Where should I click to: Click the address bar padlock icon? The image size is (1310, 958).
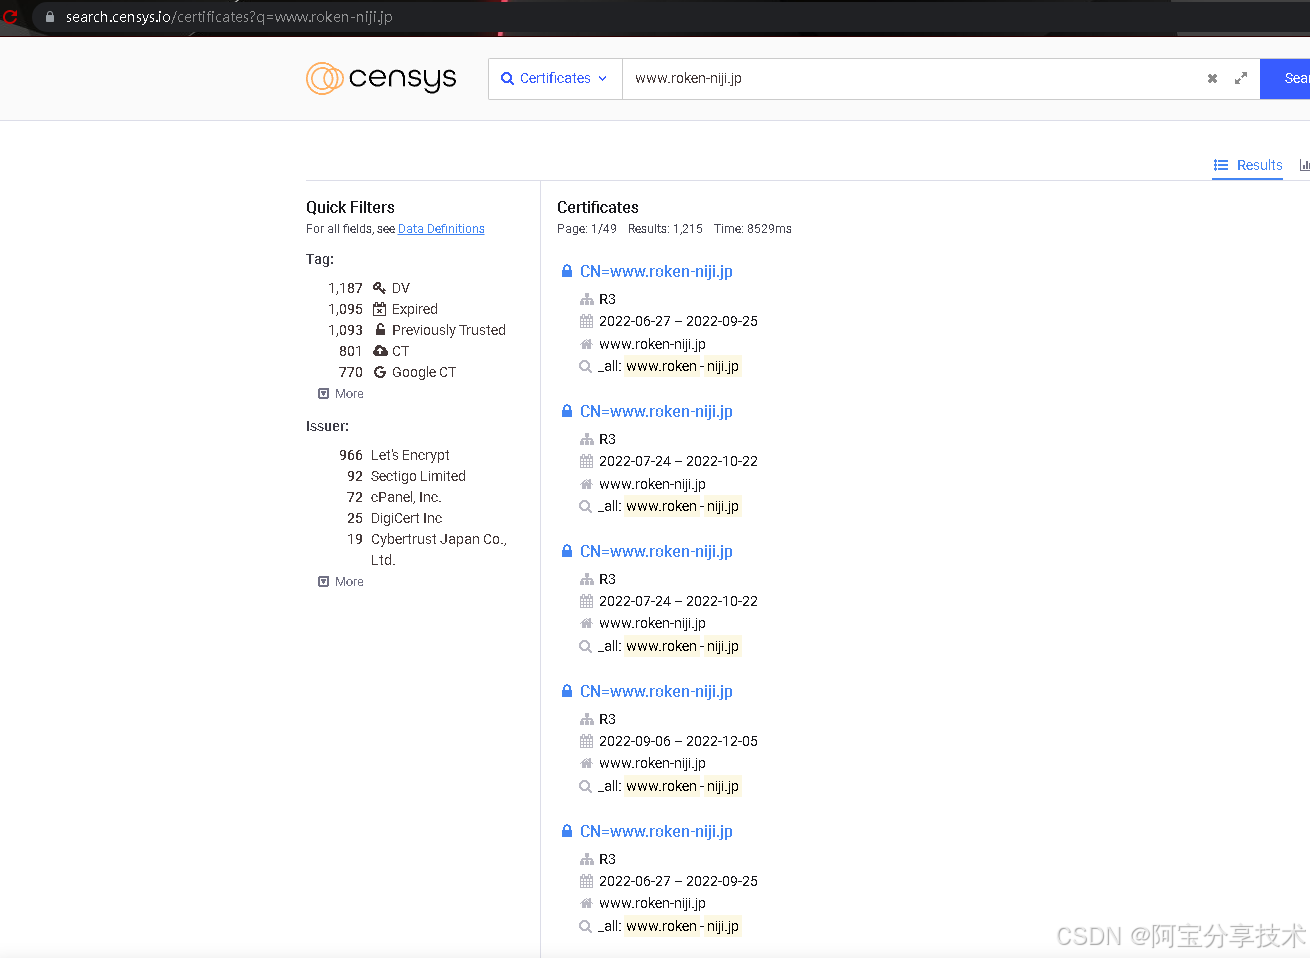tap(49, 17)
